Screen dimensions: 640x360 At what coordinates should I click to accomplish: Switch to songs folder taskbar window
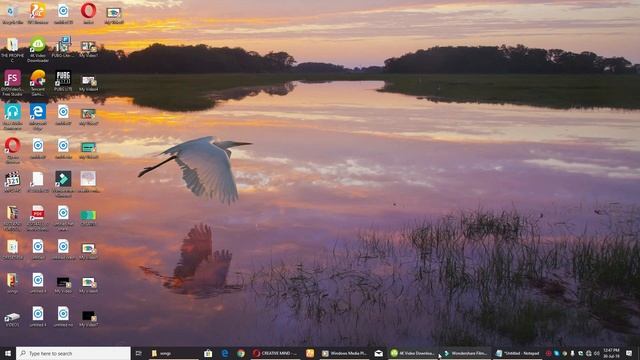click(x=174, y=353)
